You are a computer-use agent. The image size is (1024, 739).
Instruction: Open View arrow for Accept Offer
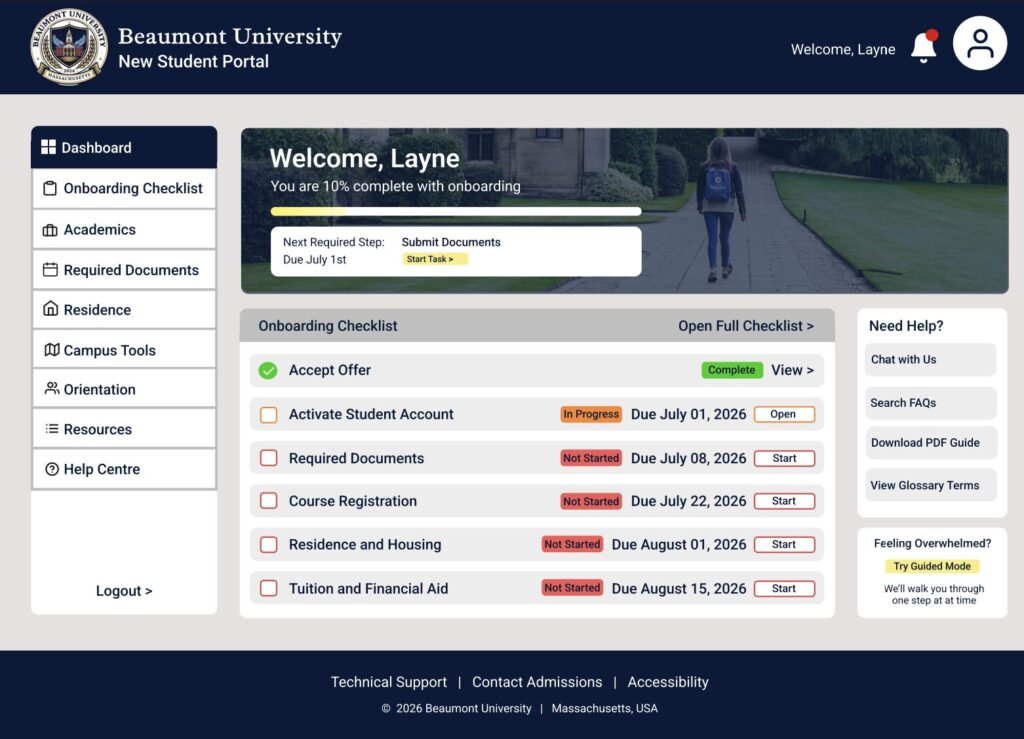tap(792, 370)
